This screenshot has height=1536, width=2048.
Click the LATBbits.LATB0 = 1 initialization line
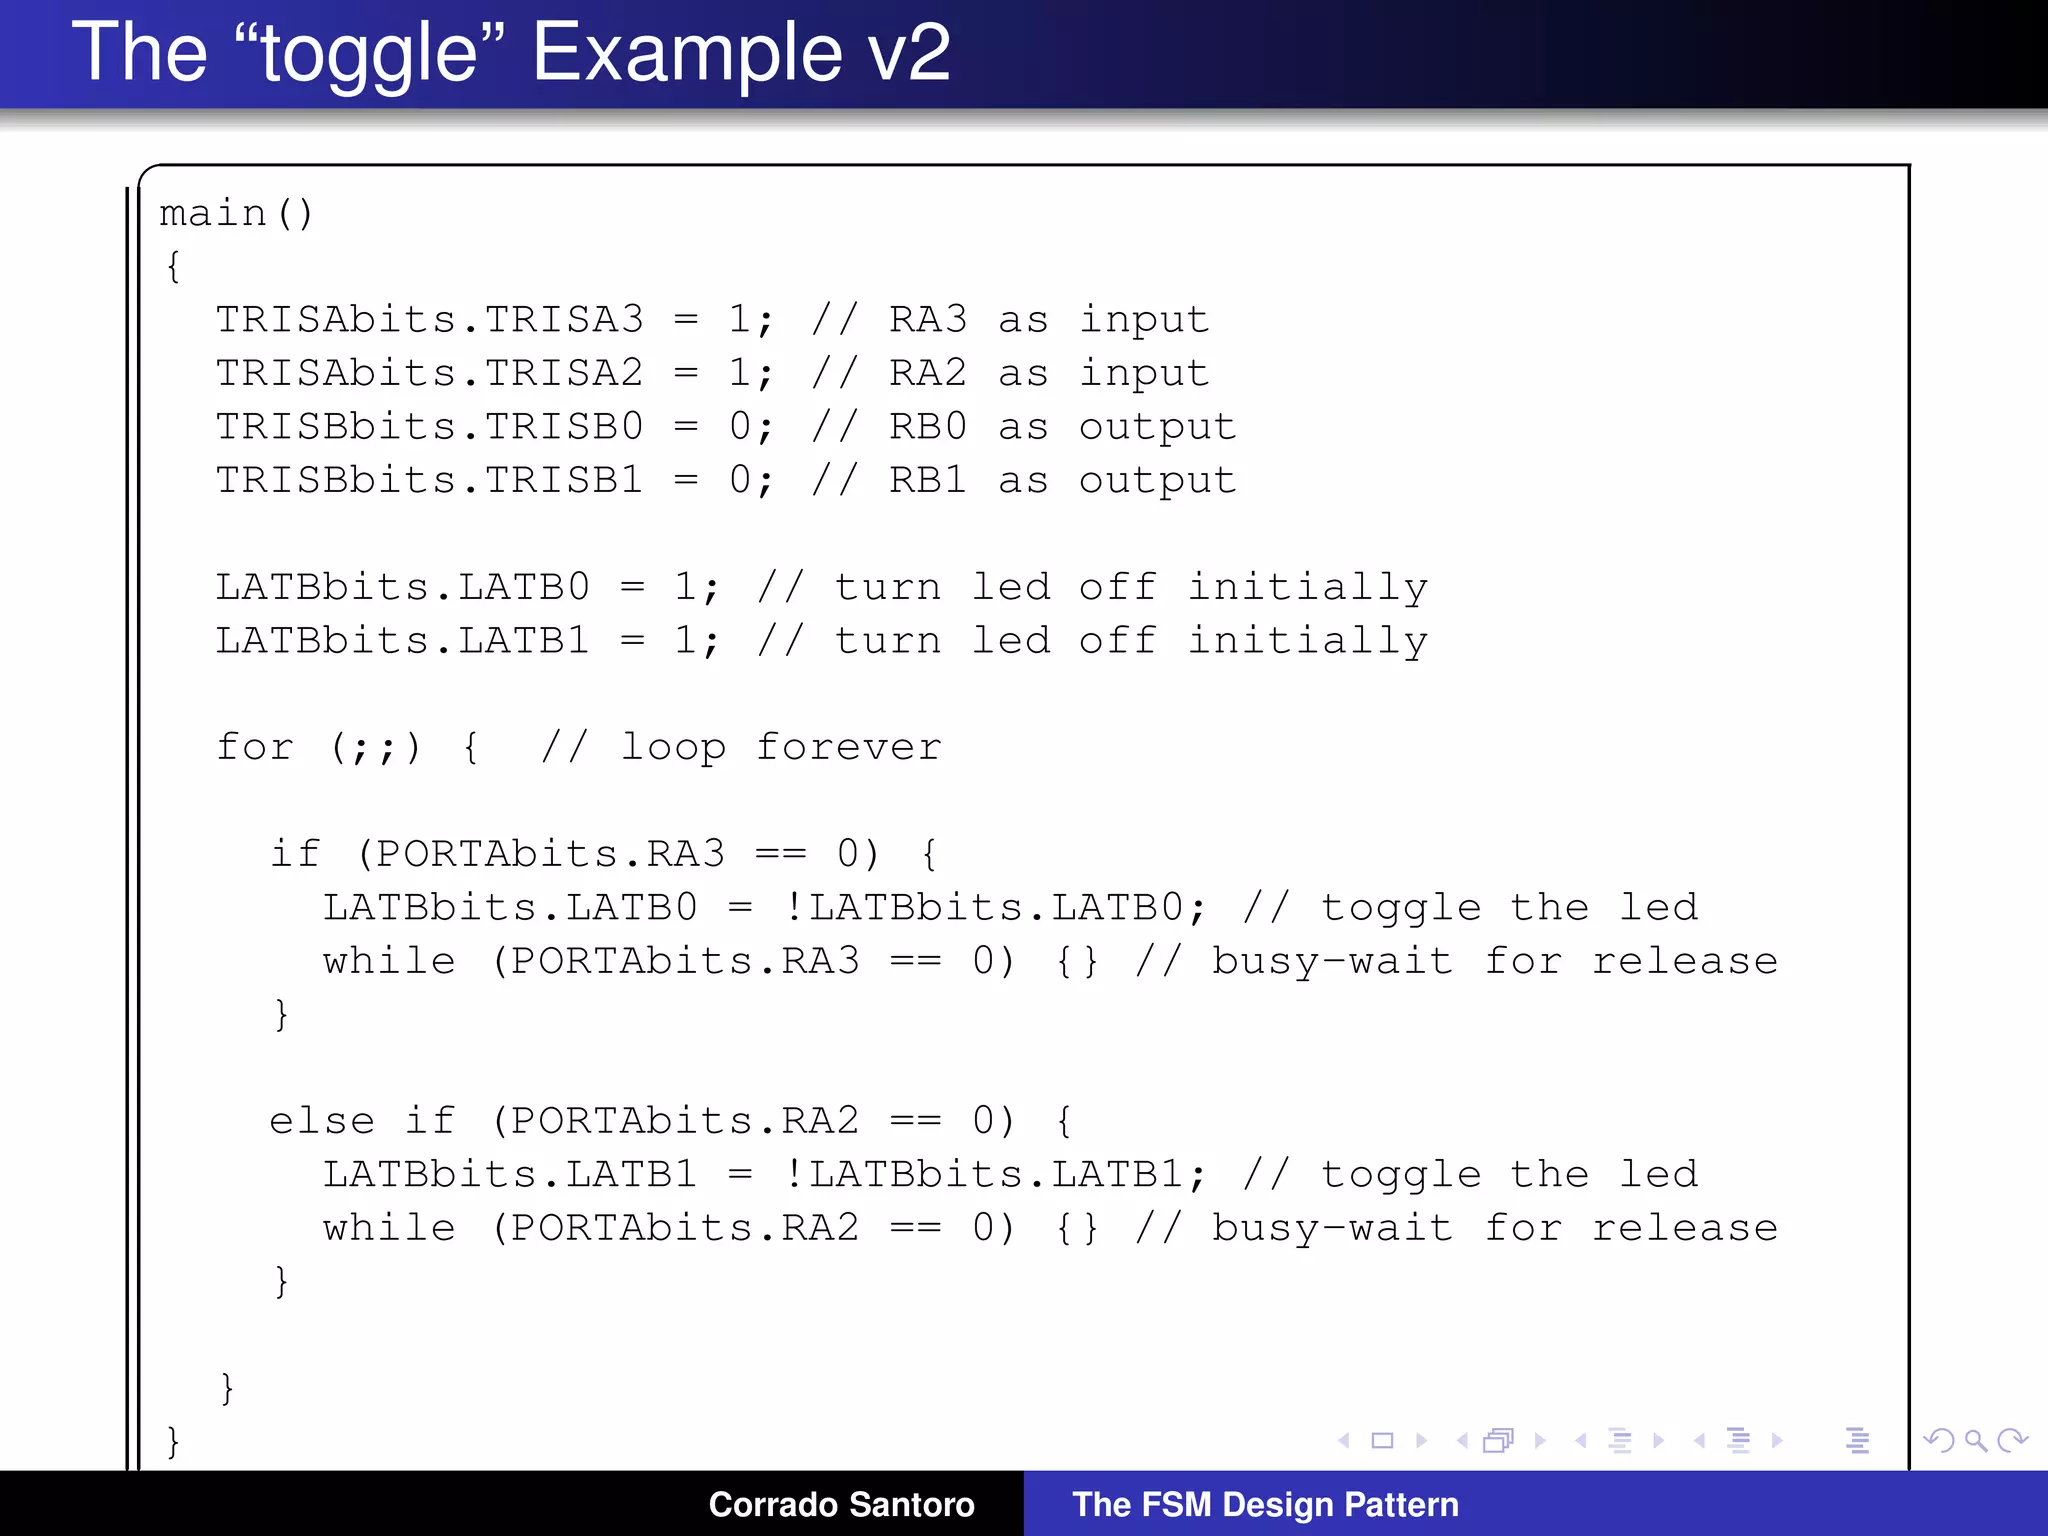(822, 587)
